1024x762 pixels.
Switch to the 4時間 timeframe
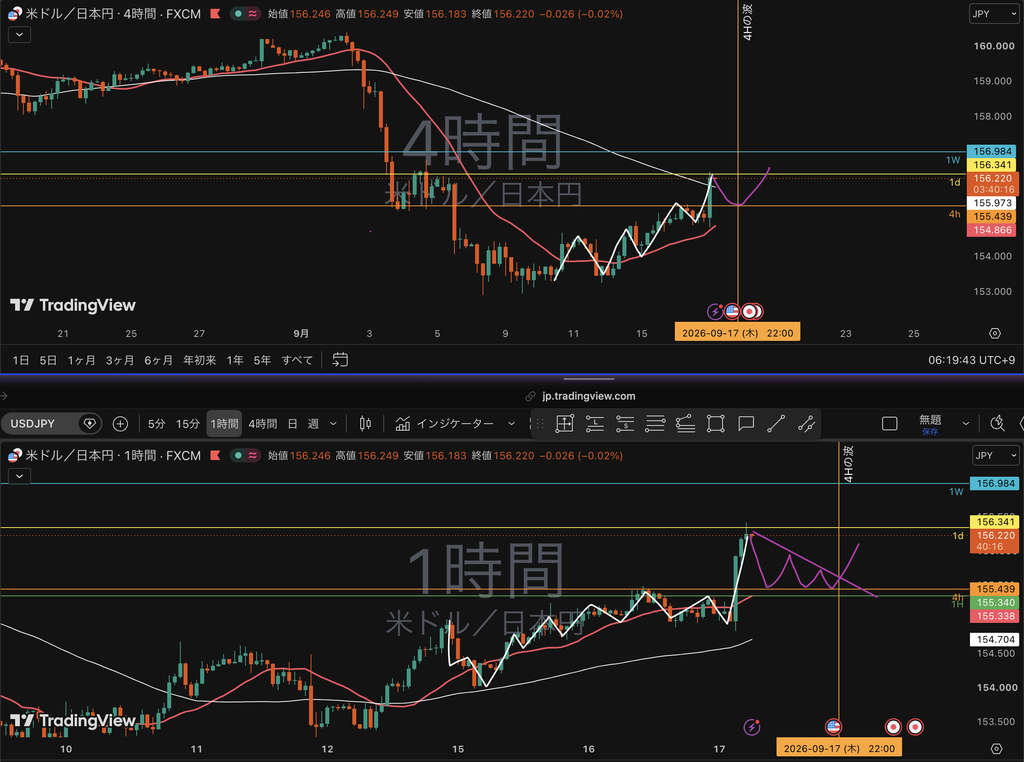coord(263,424)
